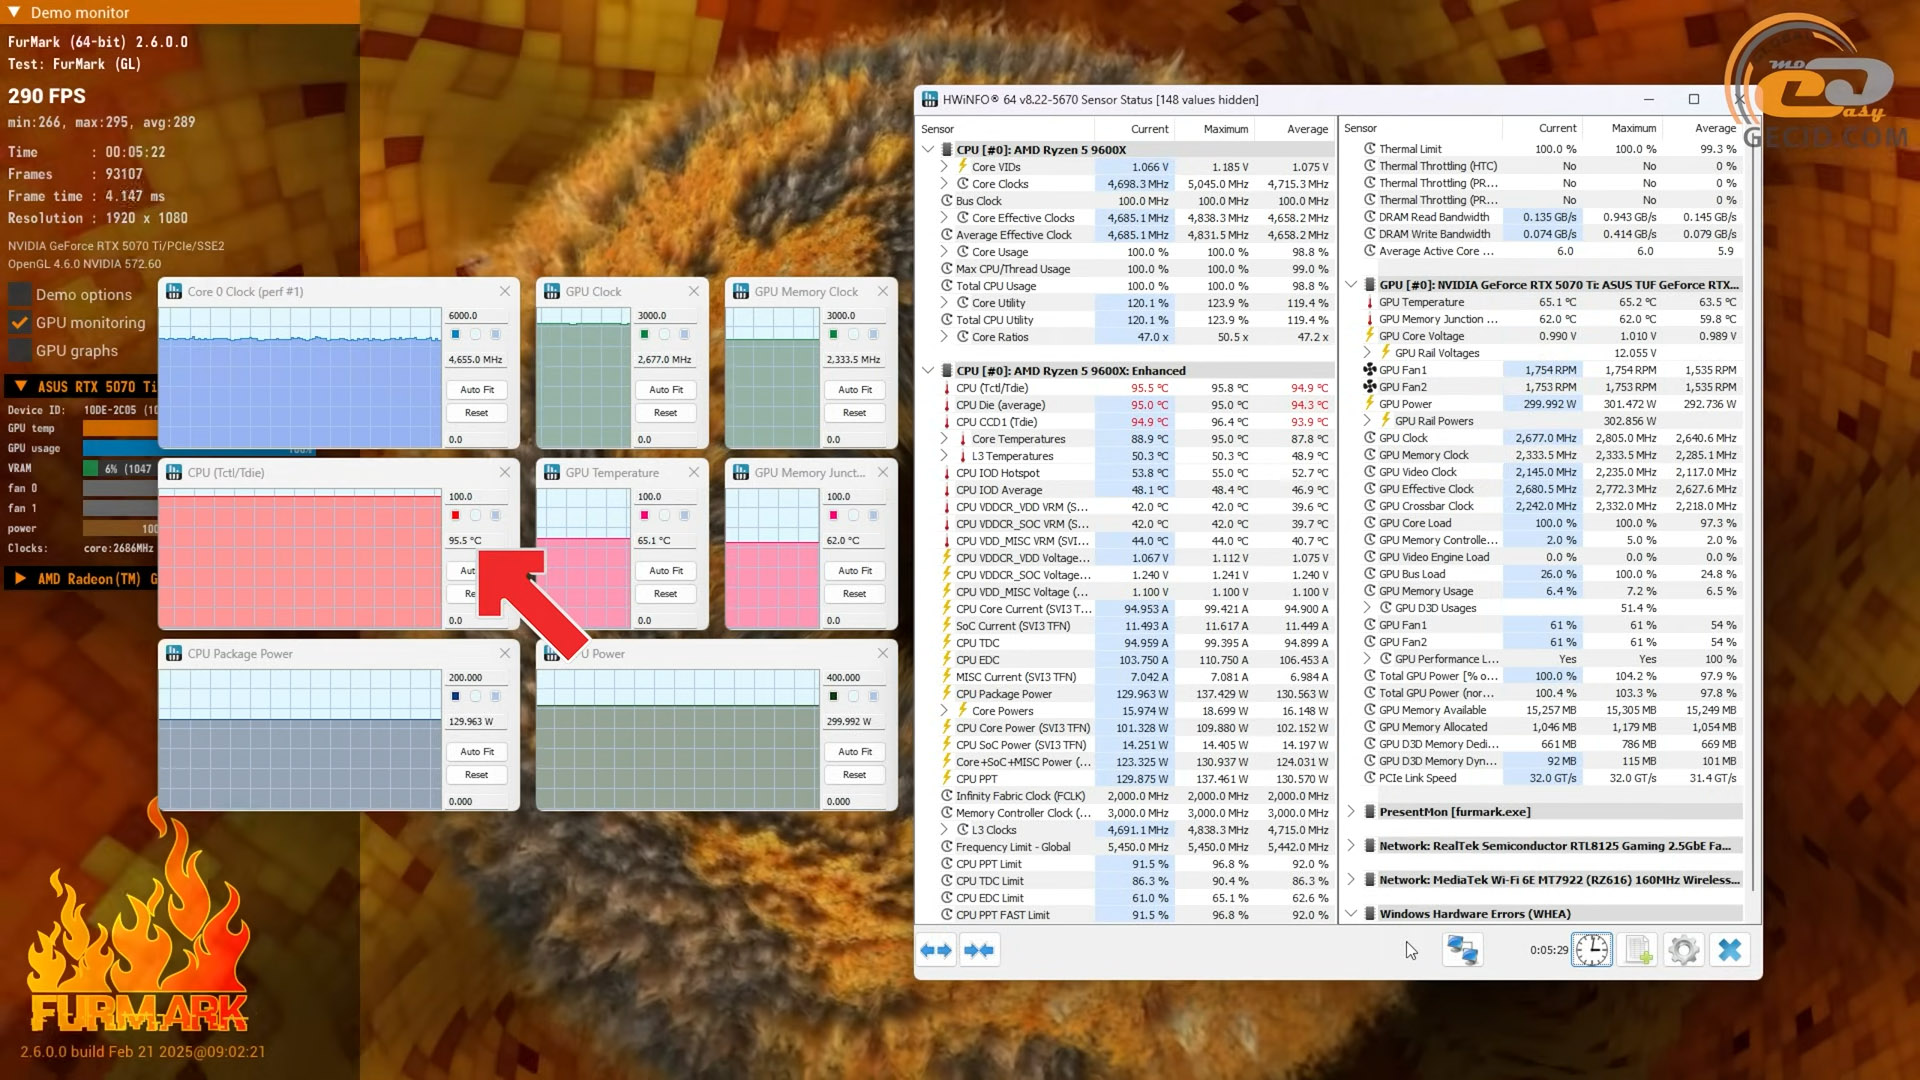Viewport: 1920px width, 1080px height.
Task: Expand the Core Temperatures row
Action: pos(943,439)
